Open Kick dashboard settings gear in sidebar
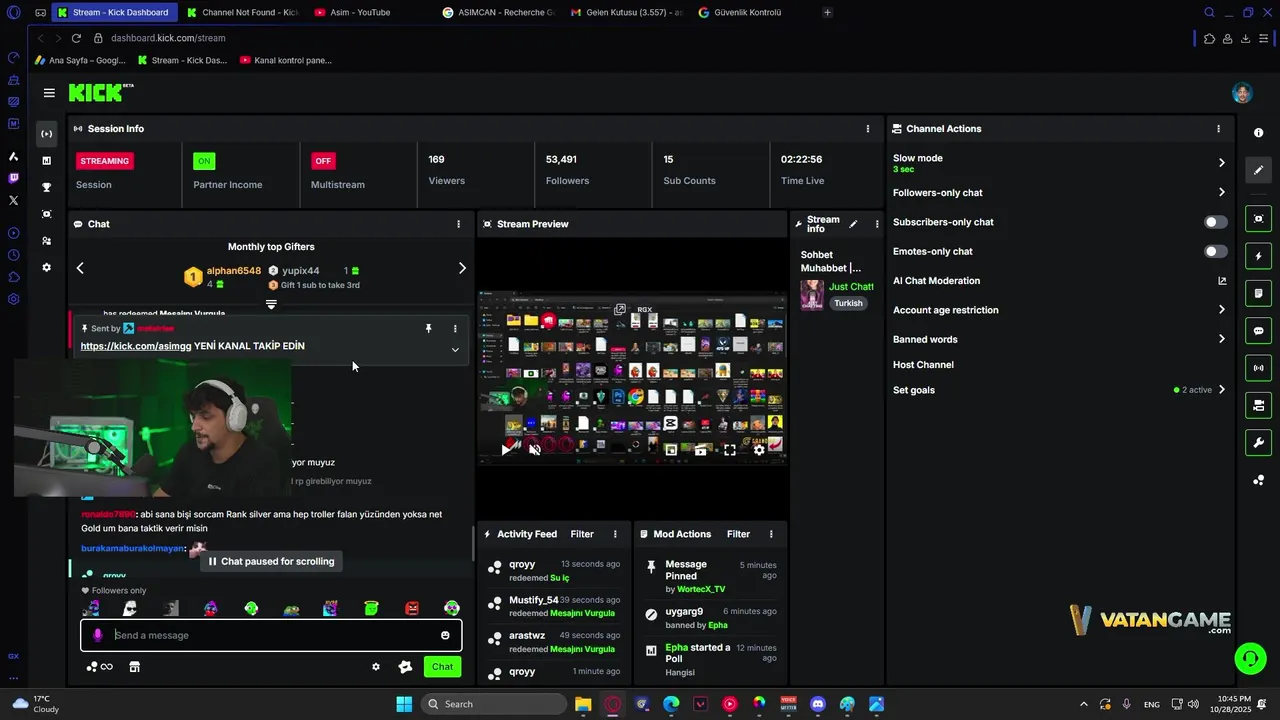 46,268
